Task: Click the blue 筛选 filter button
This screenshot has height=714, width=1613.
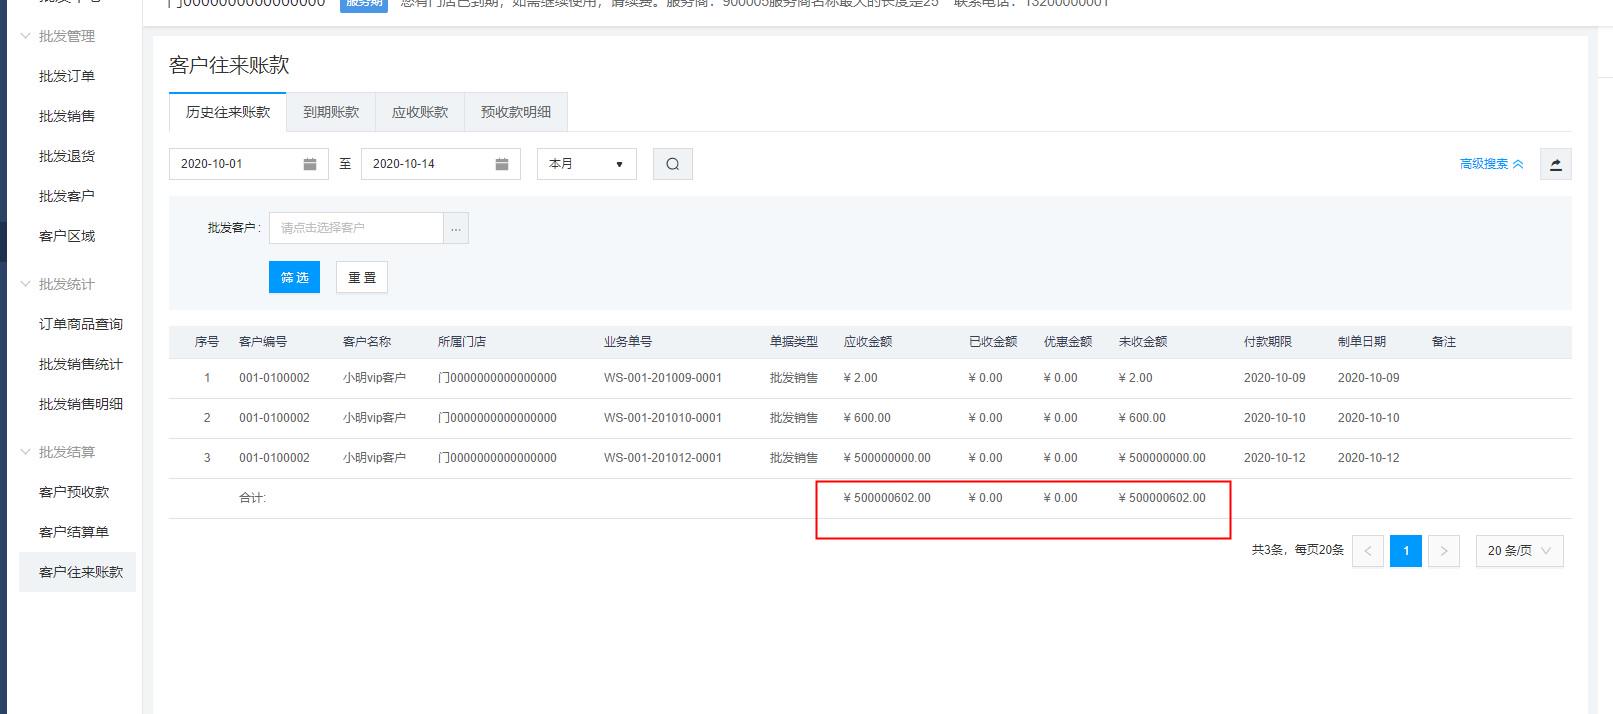Action: [x=294, y=277]
